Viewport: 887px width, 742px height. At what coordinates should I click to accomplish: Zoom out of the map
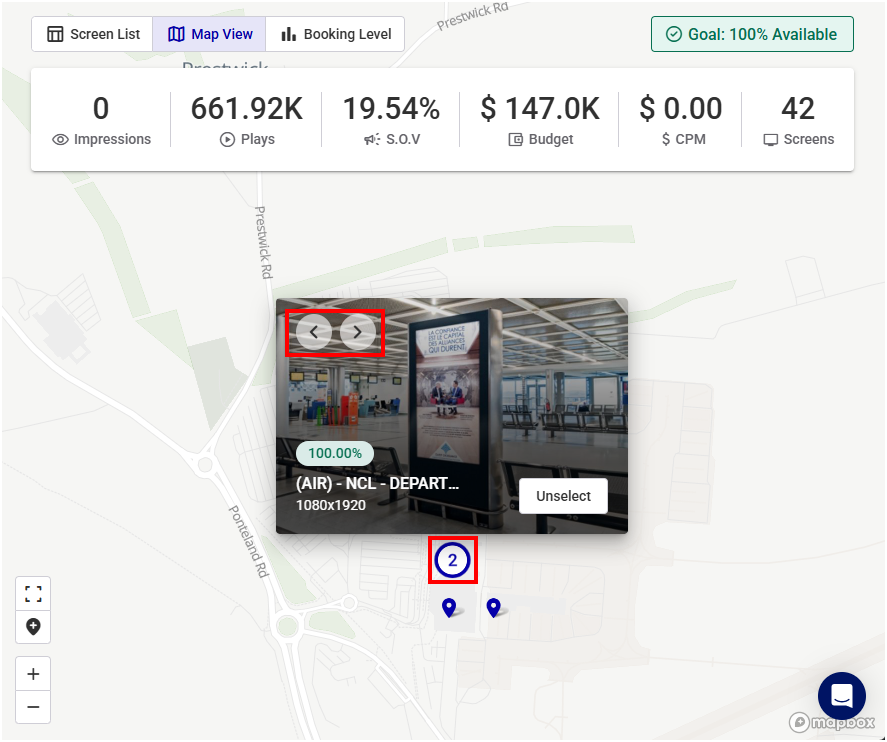33,707
